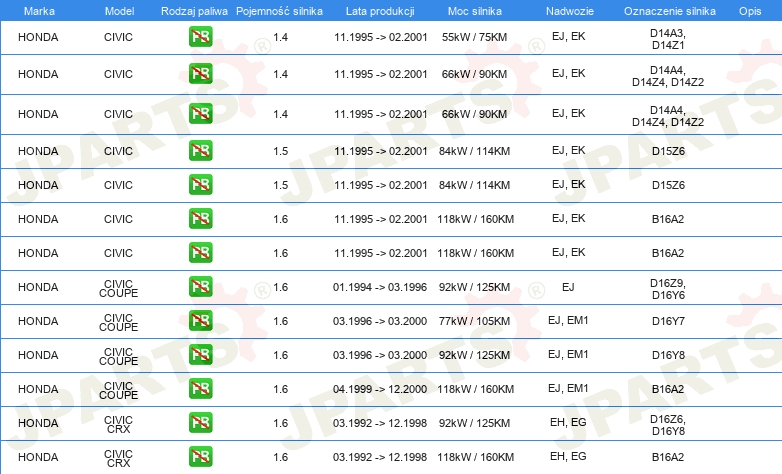Click the Lata produkcji column header
This screenshot has height=474, width=782.
coord(380,11)
